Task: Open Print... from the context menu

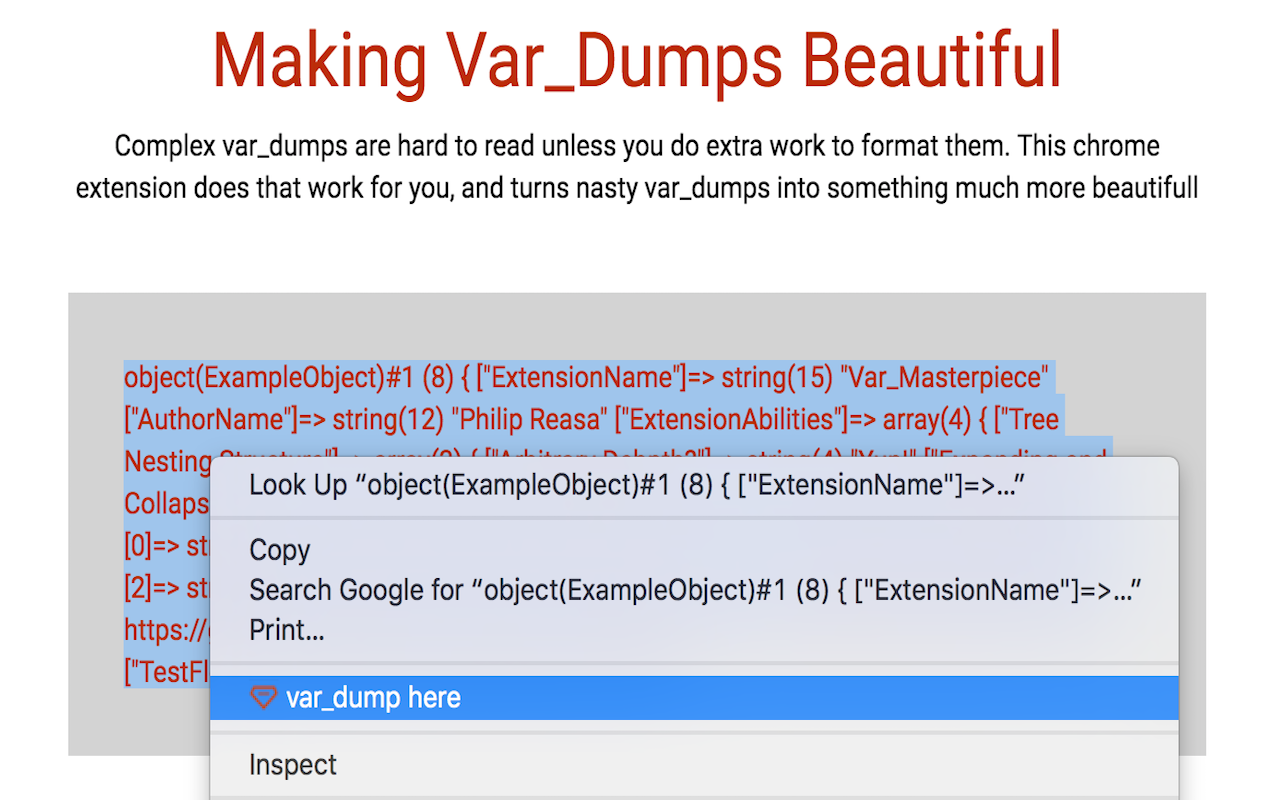Action: [x=287, y=630]
